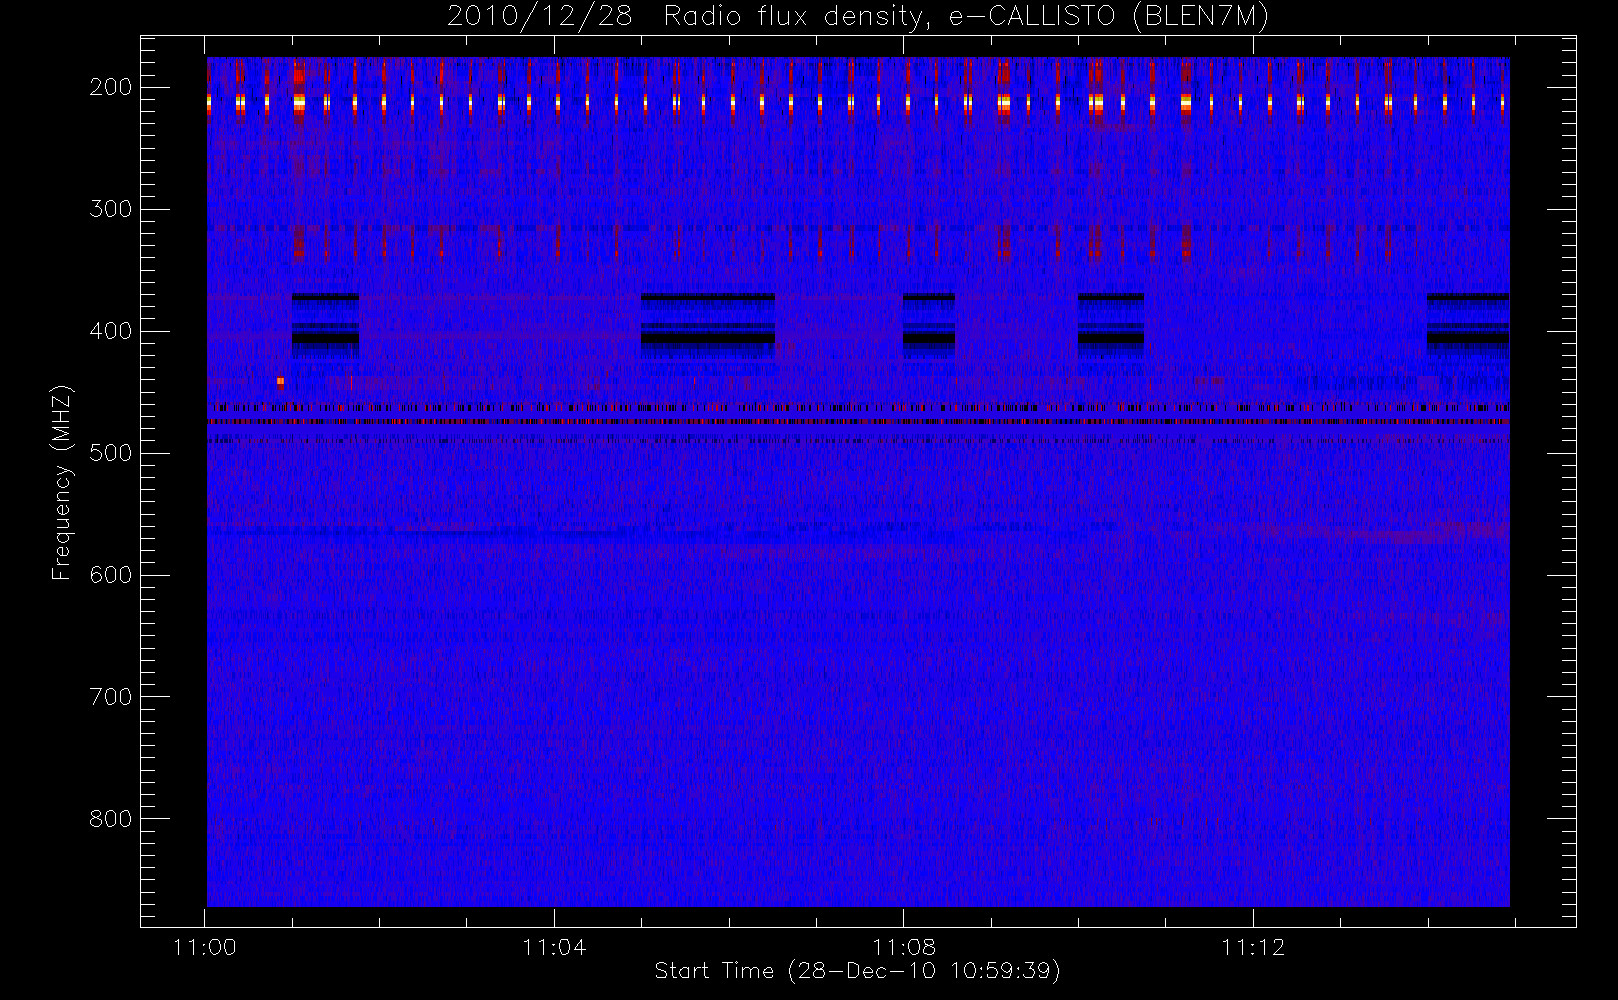Viewport: 1618px width, 1000px height.
Task: Click the 'Start Time (28-Dec-10 10:59:39)' x-axis label
Action: (857, 971)
